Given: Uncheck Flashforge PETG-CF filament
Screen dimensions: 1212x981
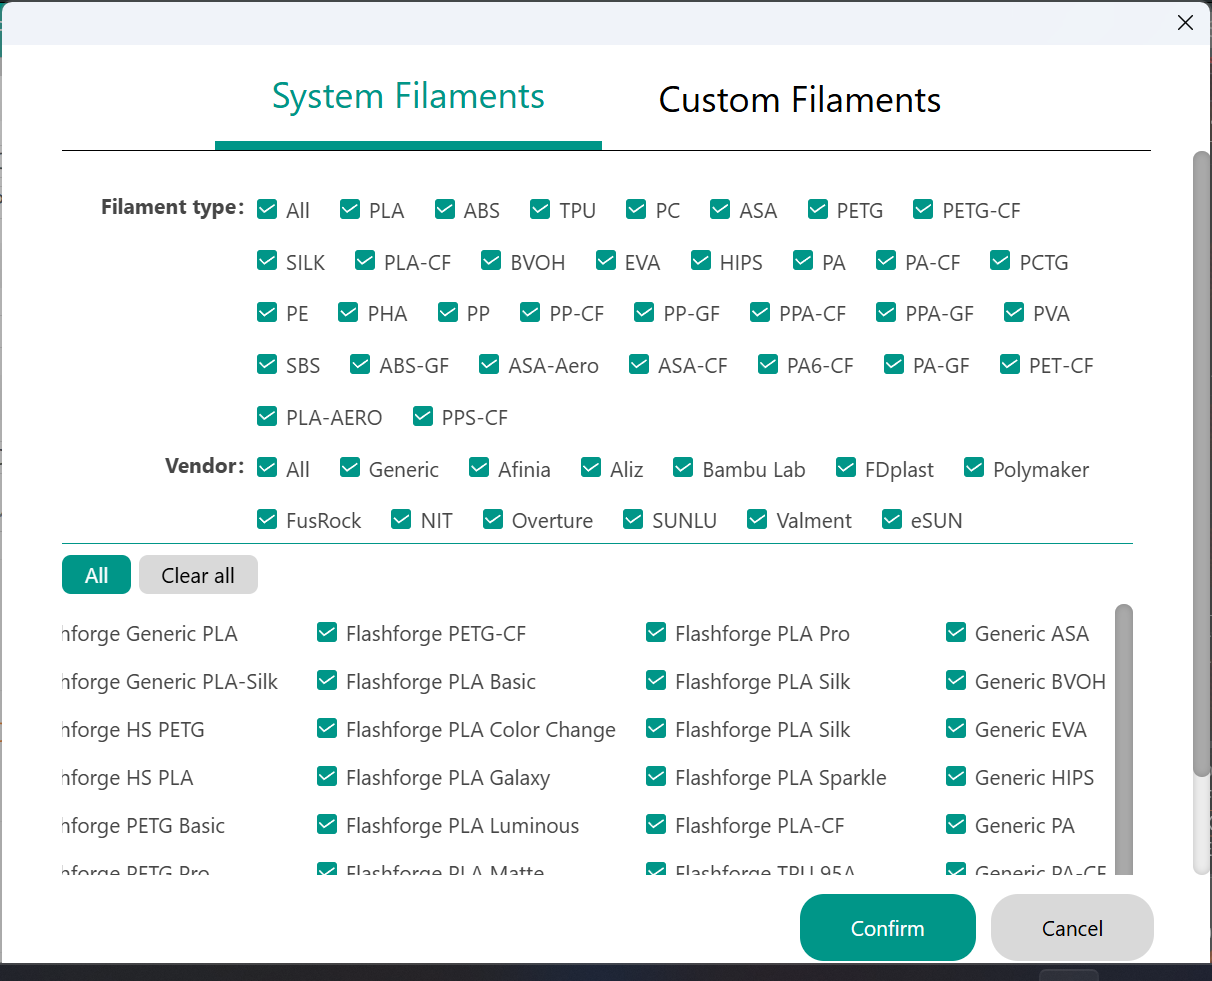Looking at the screenshot, I should click(x=327, y=632).
